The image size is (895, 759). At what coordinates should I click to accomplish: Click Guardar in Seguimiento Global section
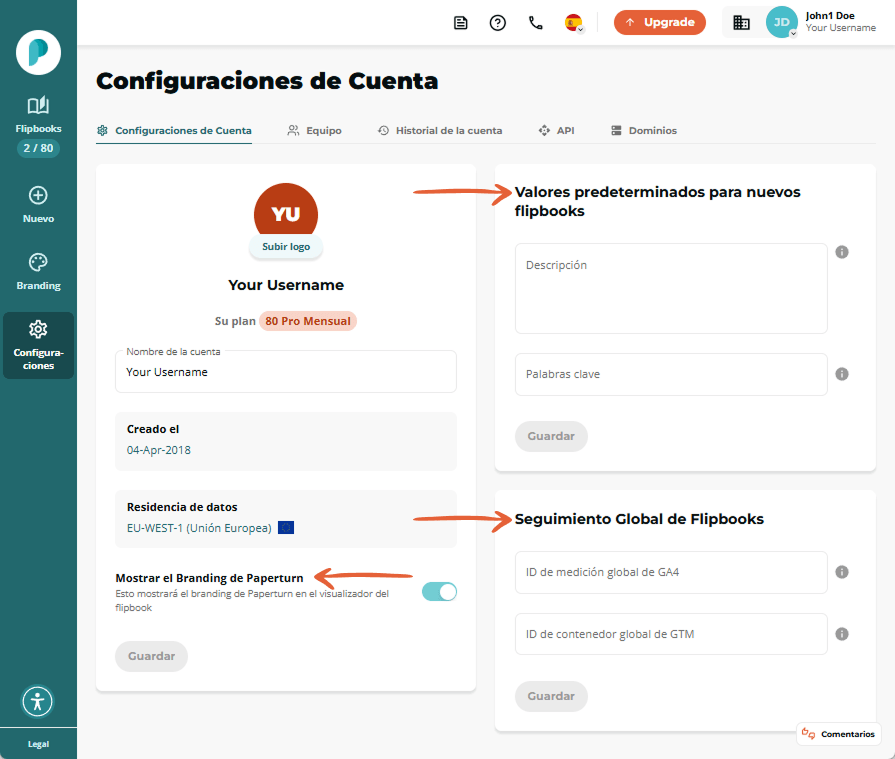[551, 696]
